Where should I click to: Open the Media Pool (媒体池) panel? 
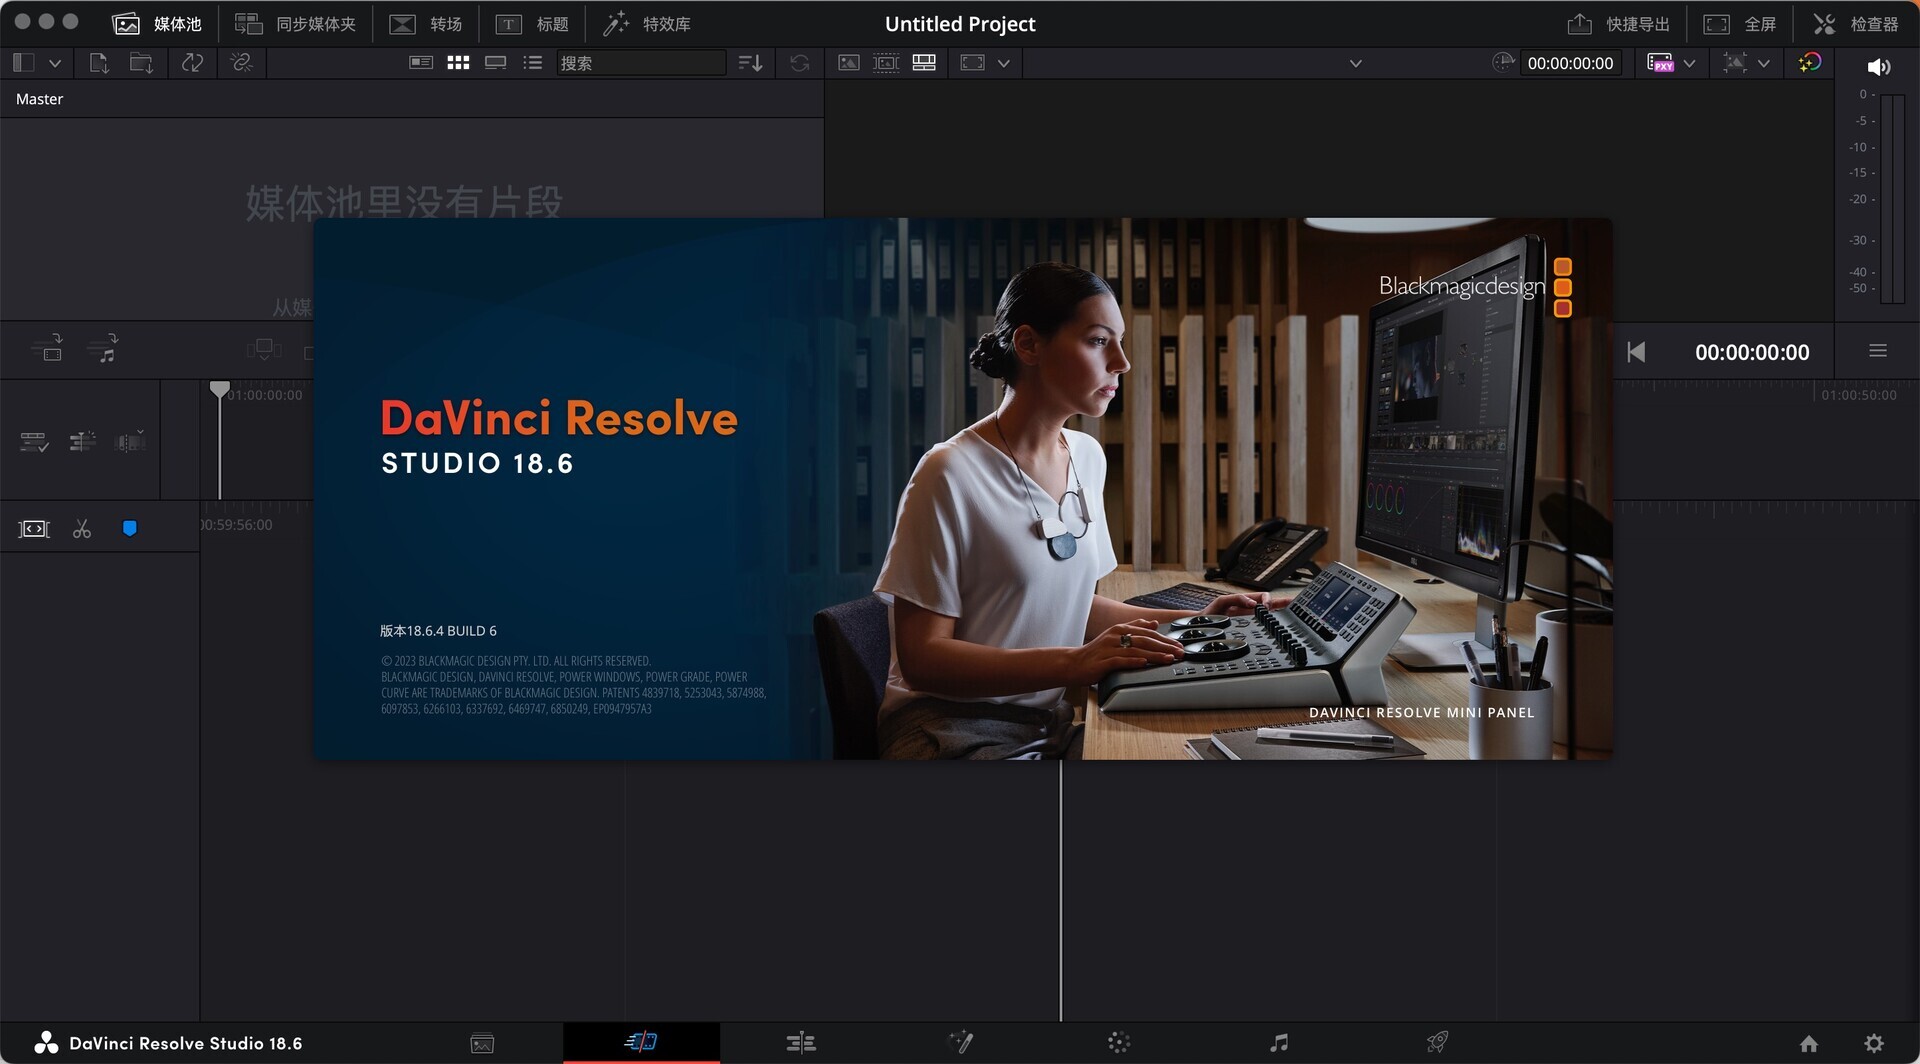[157, 24]
